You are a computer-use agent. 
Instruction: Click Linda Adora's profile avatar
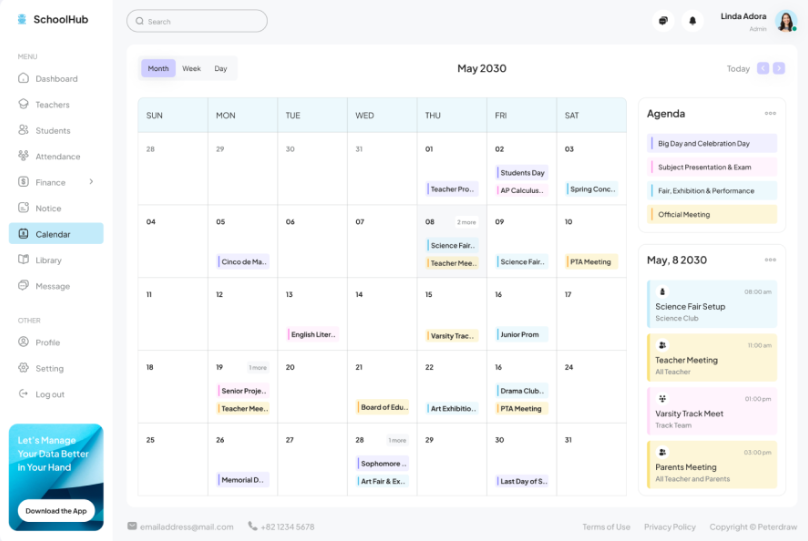786,21
